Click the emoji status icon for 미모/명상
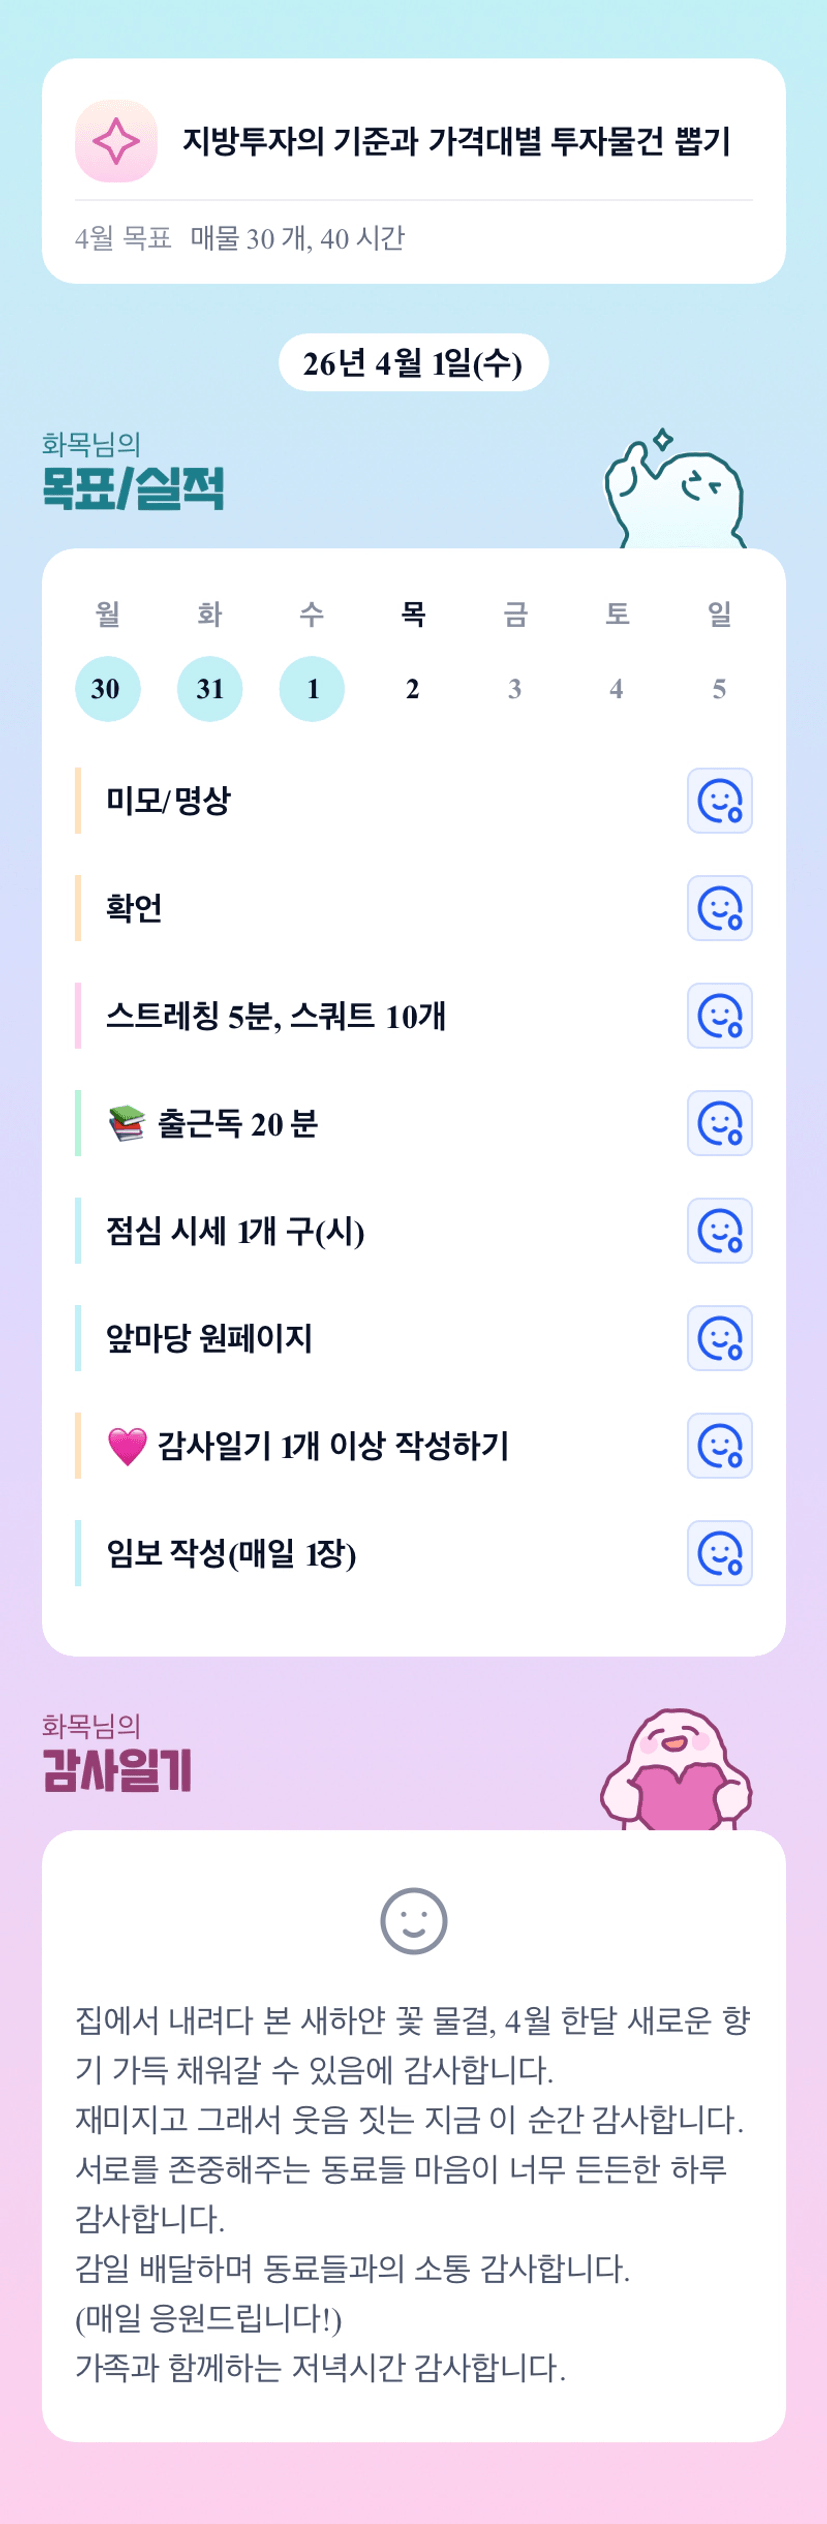Viewport: 827px width, 2524px height. click(719, 801)
